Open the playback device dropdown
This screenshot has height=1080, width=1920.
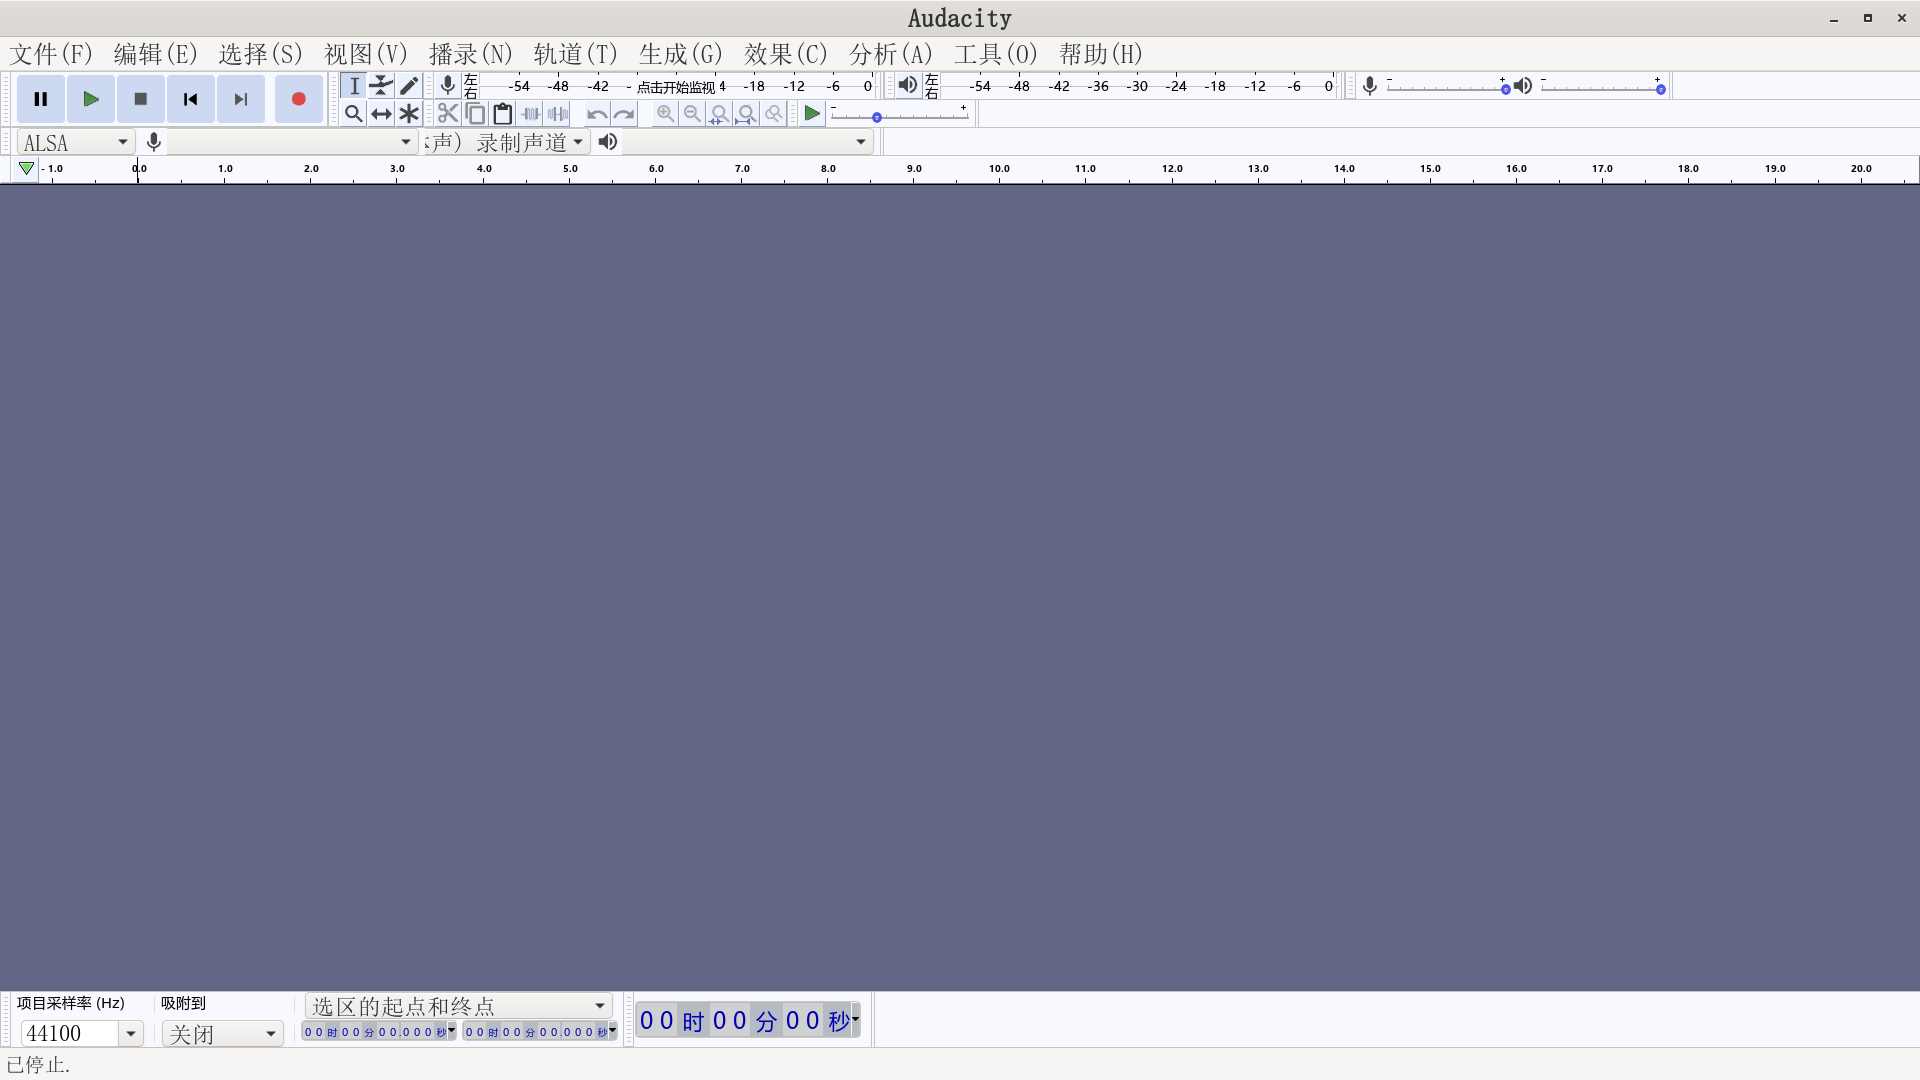[x=747, y=142]
